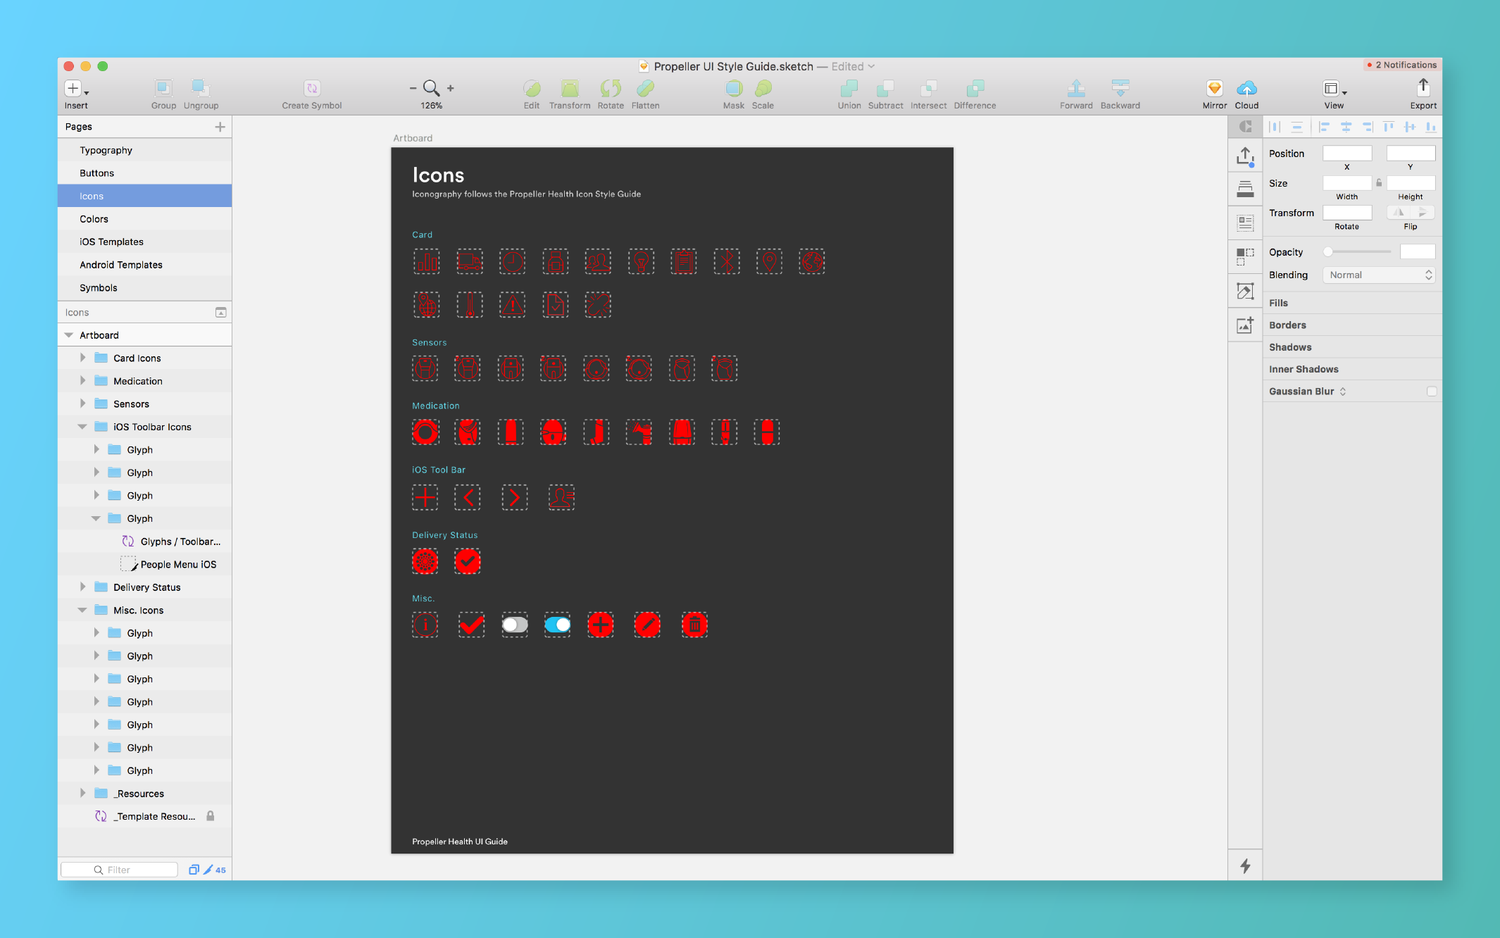Switch to the Buttons page
Screen dimensions: 1500x938
click(x=145, y=173)
